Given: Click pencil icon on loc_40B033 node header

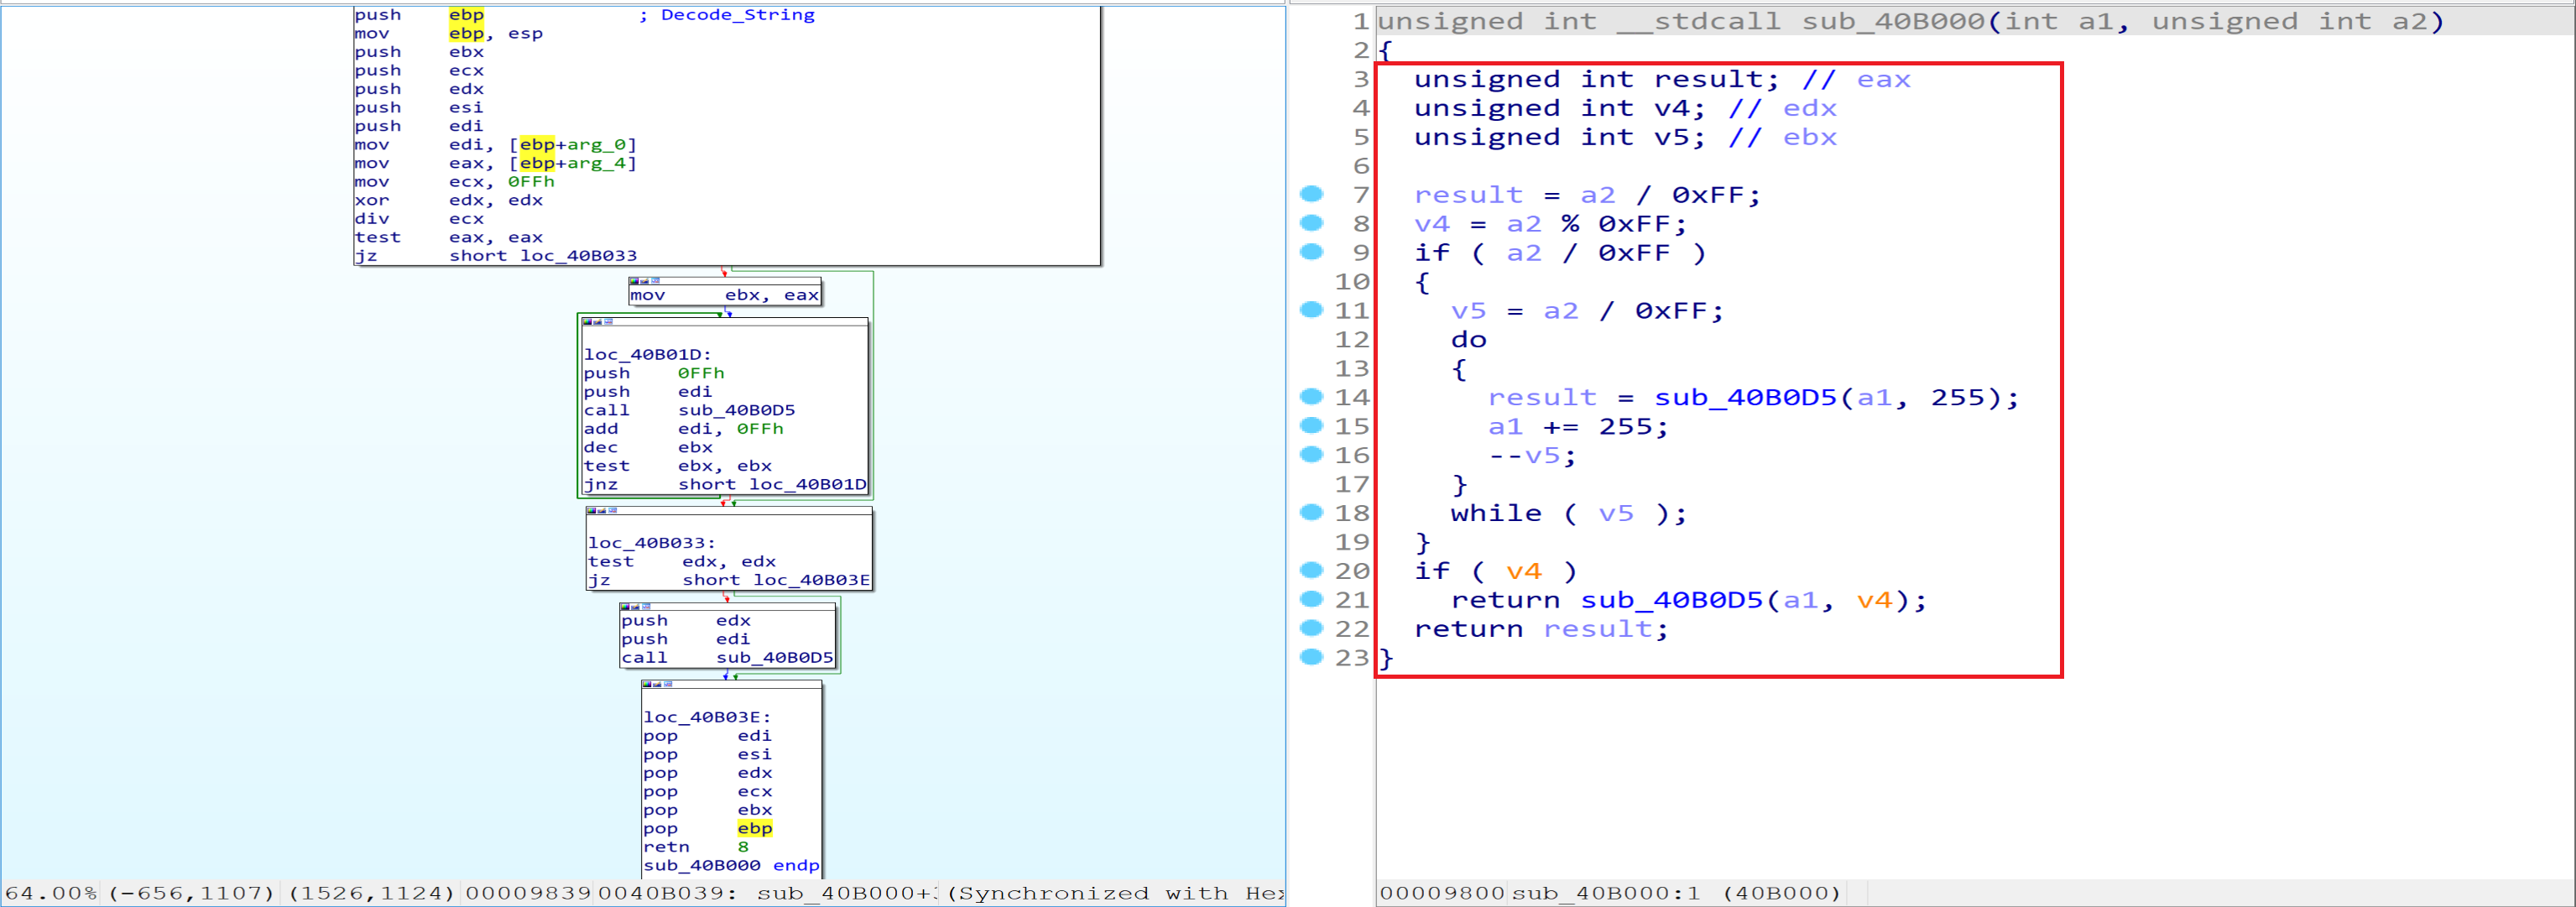Looking at the screenshot, I should pos(602,510).
